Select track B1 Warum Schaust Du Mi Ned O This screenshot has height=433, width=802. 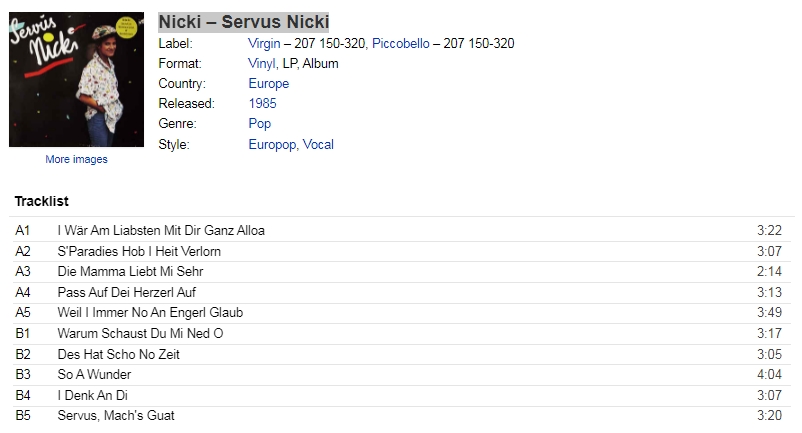402,333
